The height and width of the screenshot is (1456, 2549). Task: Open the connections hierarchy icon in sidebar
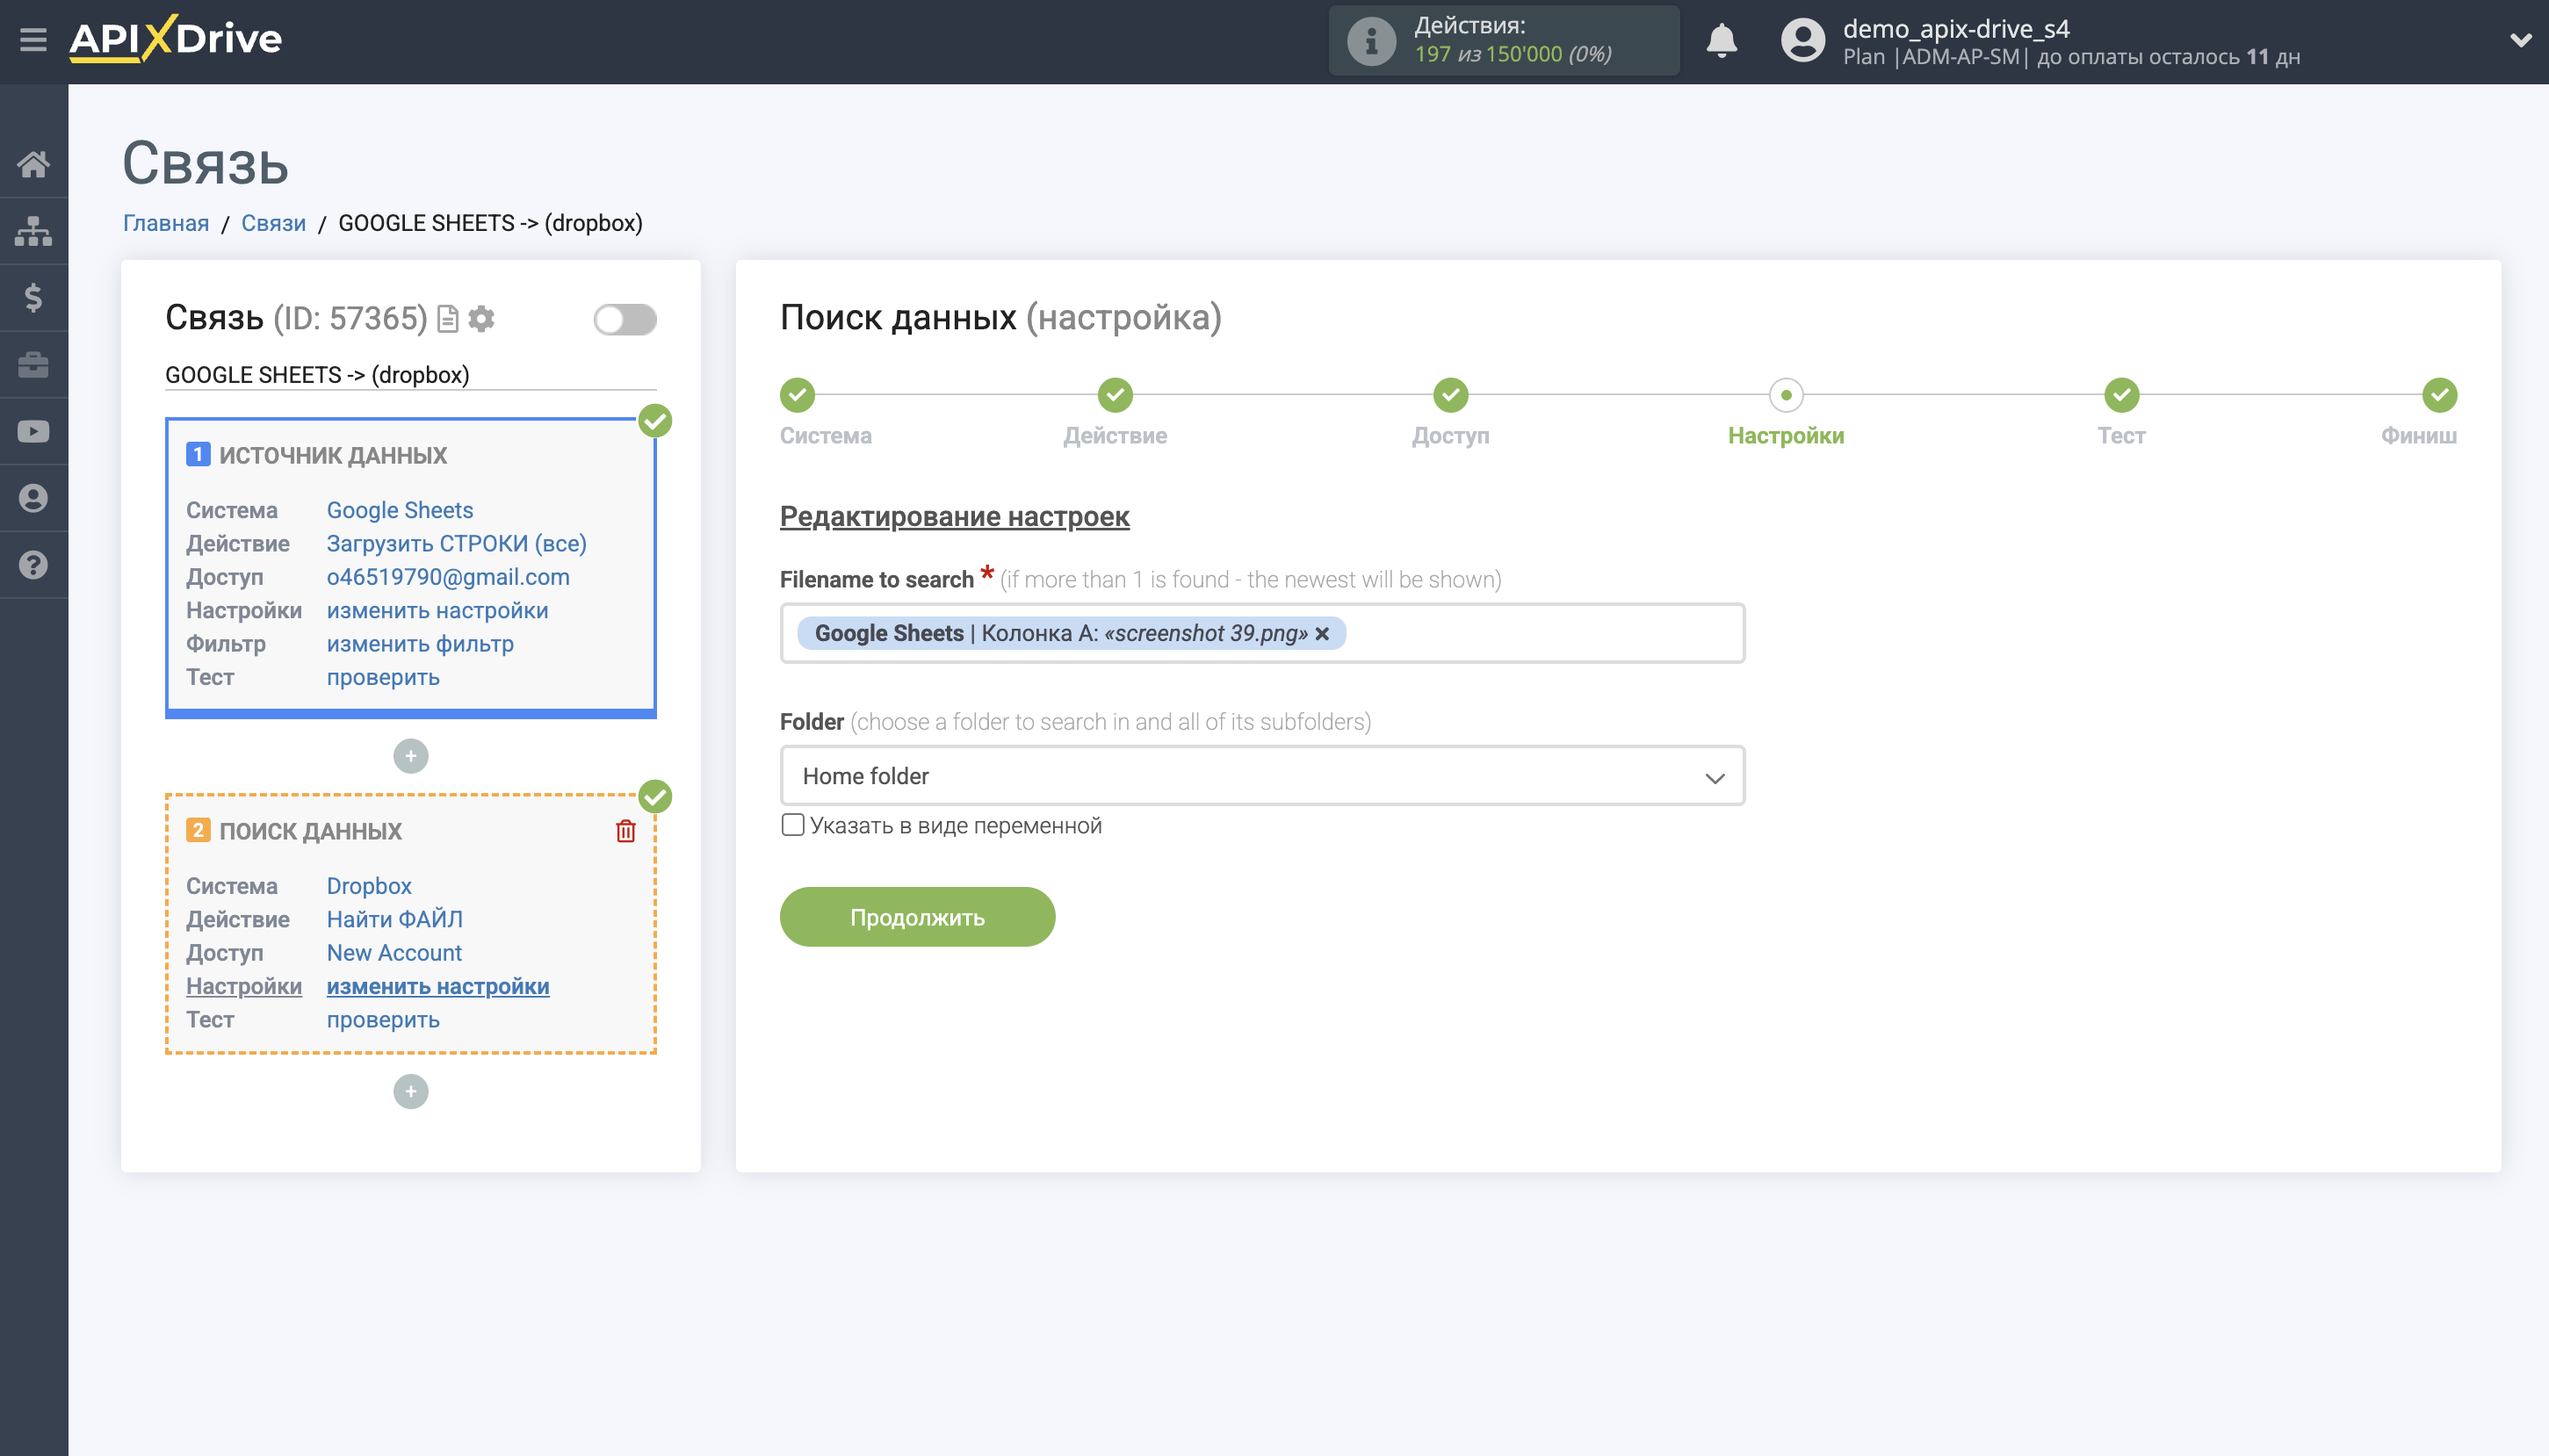(x=33, y=230)
